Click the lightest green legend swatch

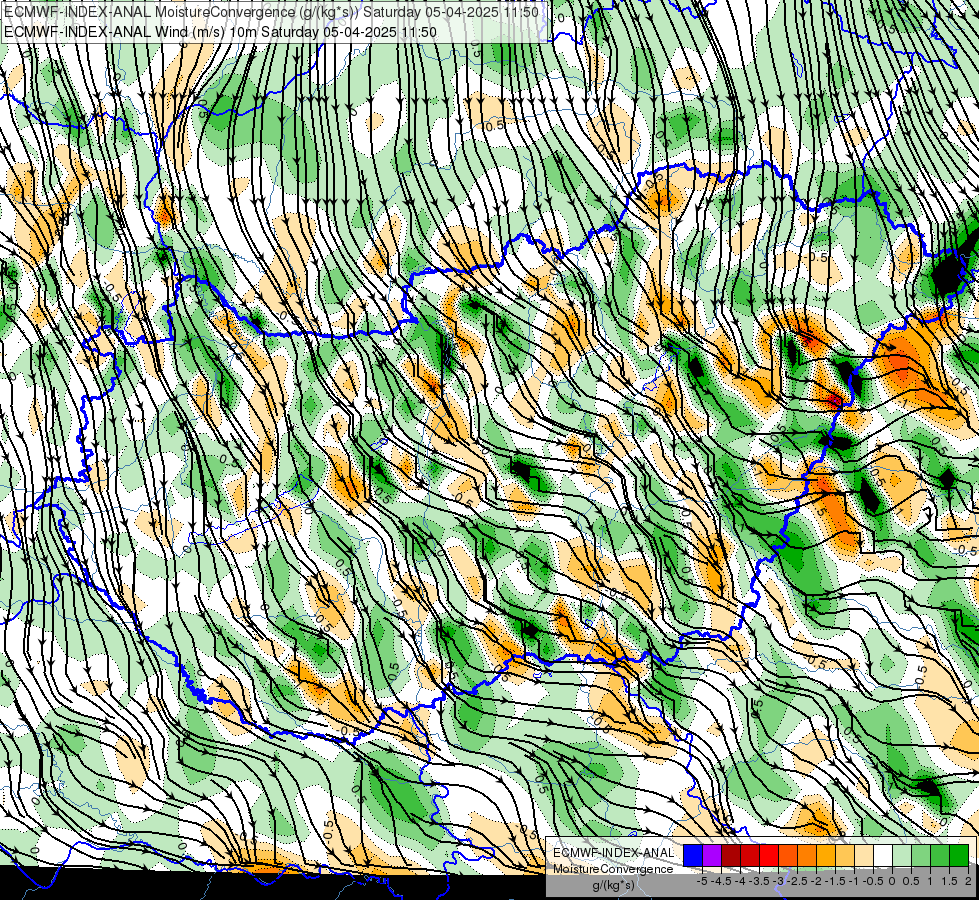pyautogui.click(x=902, y=856)
